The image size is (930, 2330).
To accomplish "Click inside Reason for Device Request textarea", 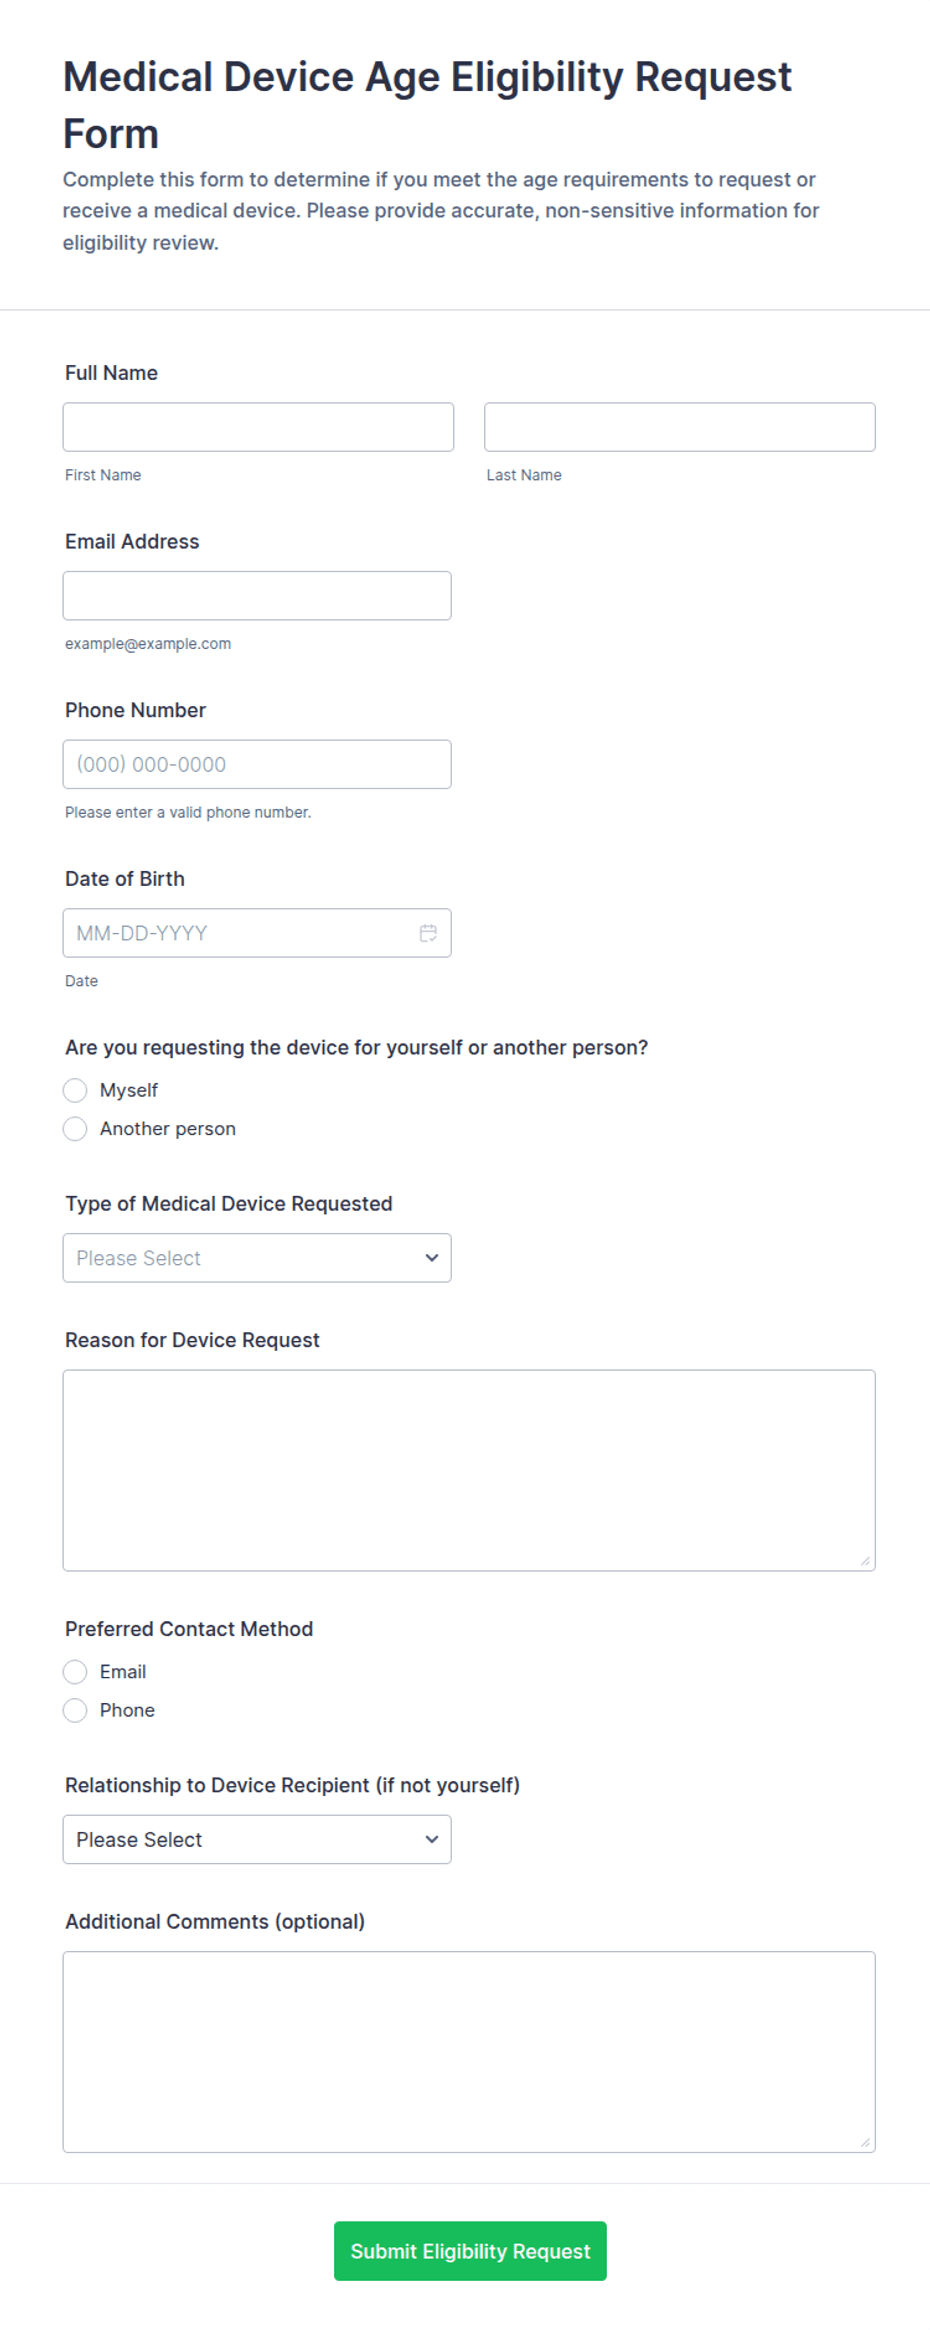I will pyautogui.click(x=469, y=1470).
